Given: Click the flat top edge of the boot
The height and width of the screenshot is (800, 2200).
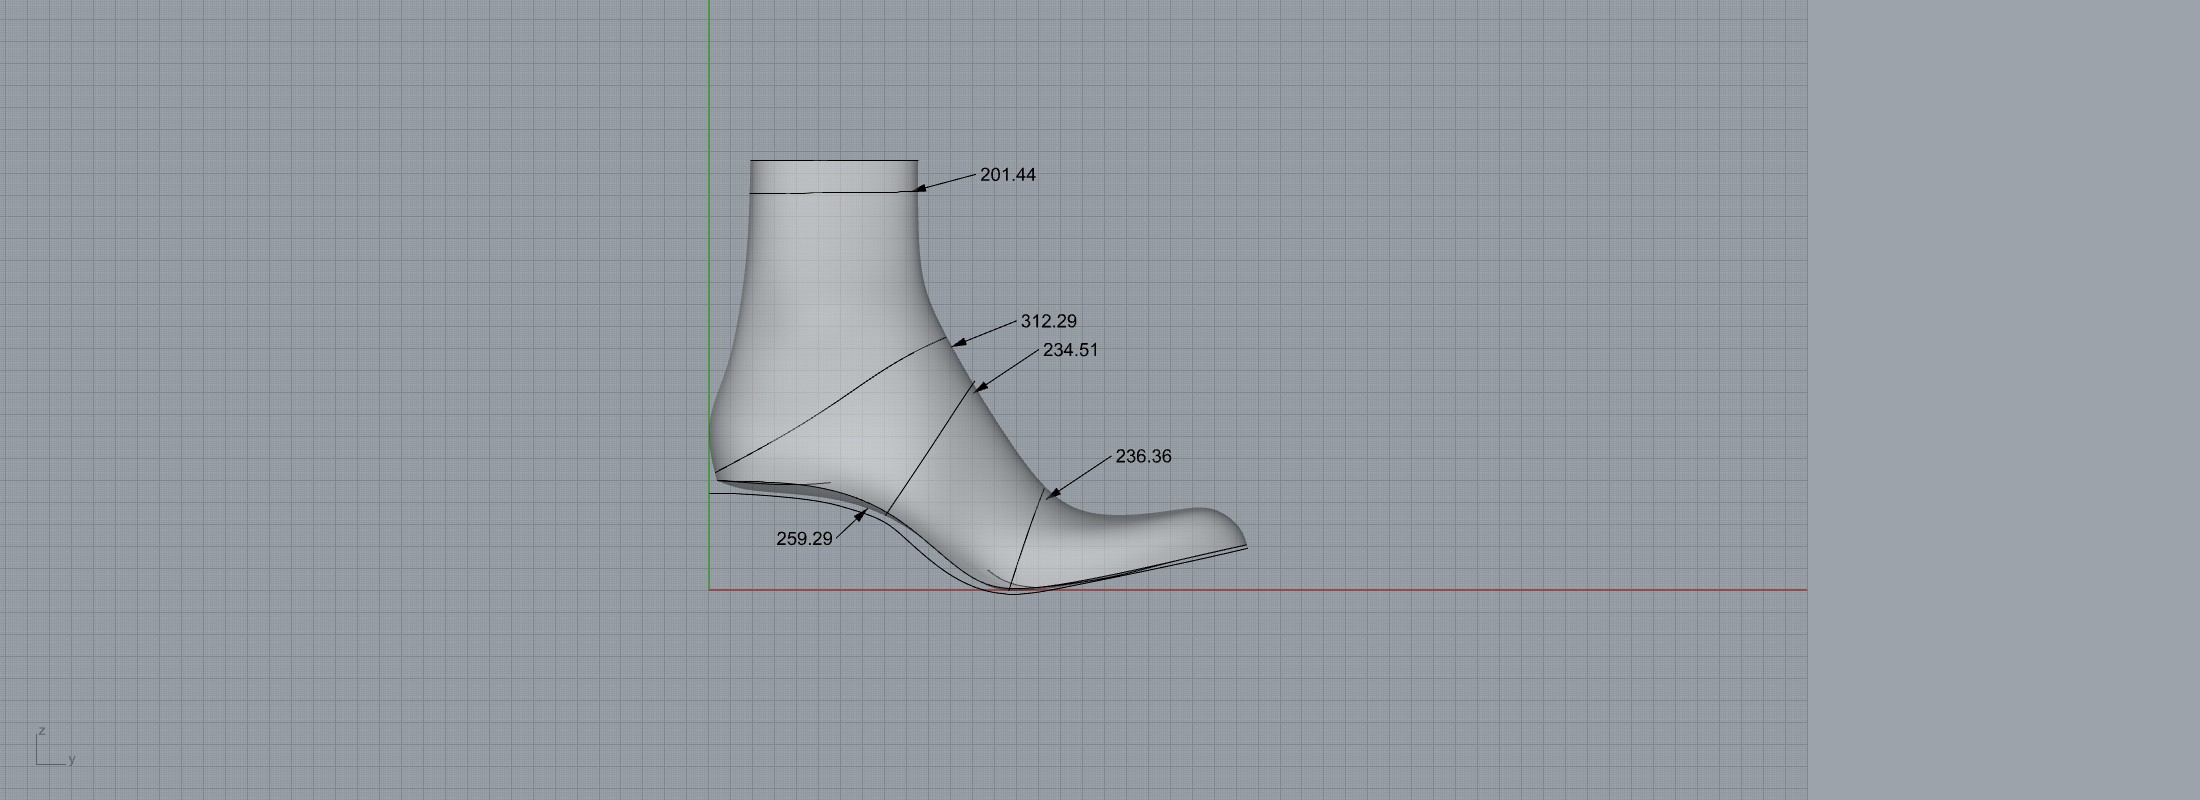Looking at the screenshot, I should (x=834, y=160).
